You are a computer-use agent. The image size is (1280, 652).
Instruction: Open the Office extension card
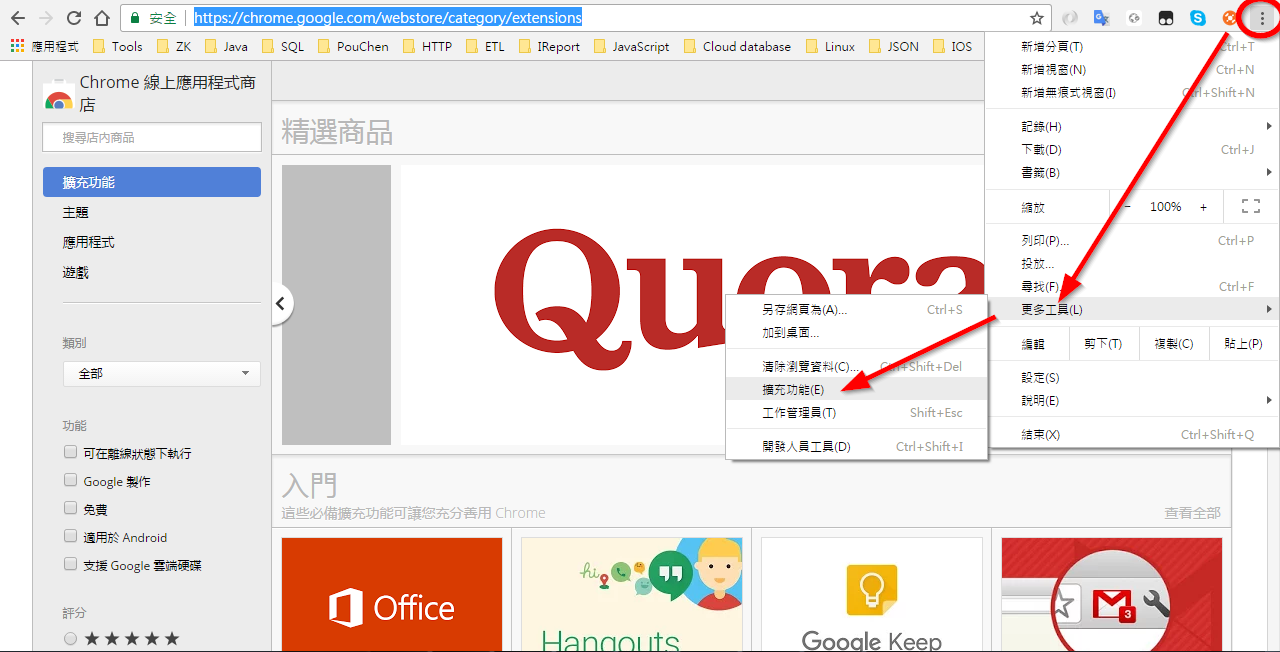pos(392,595)
